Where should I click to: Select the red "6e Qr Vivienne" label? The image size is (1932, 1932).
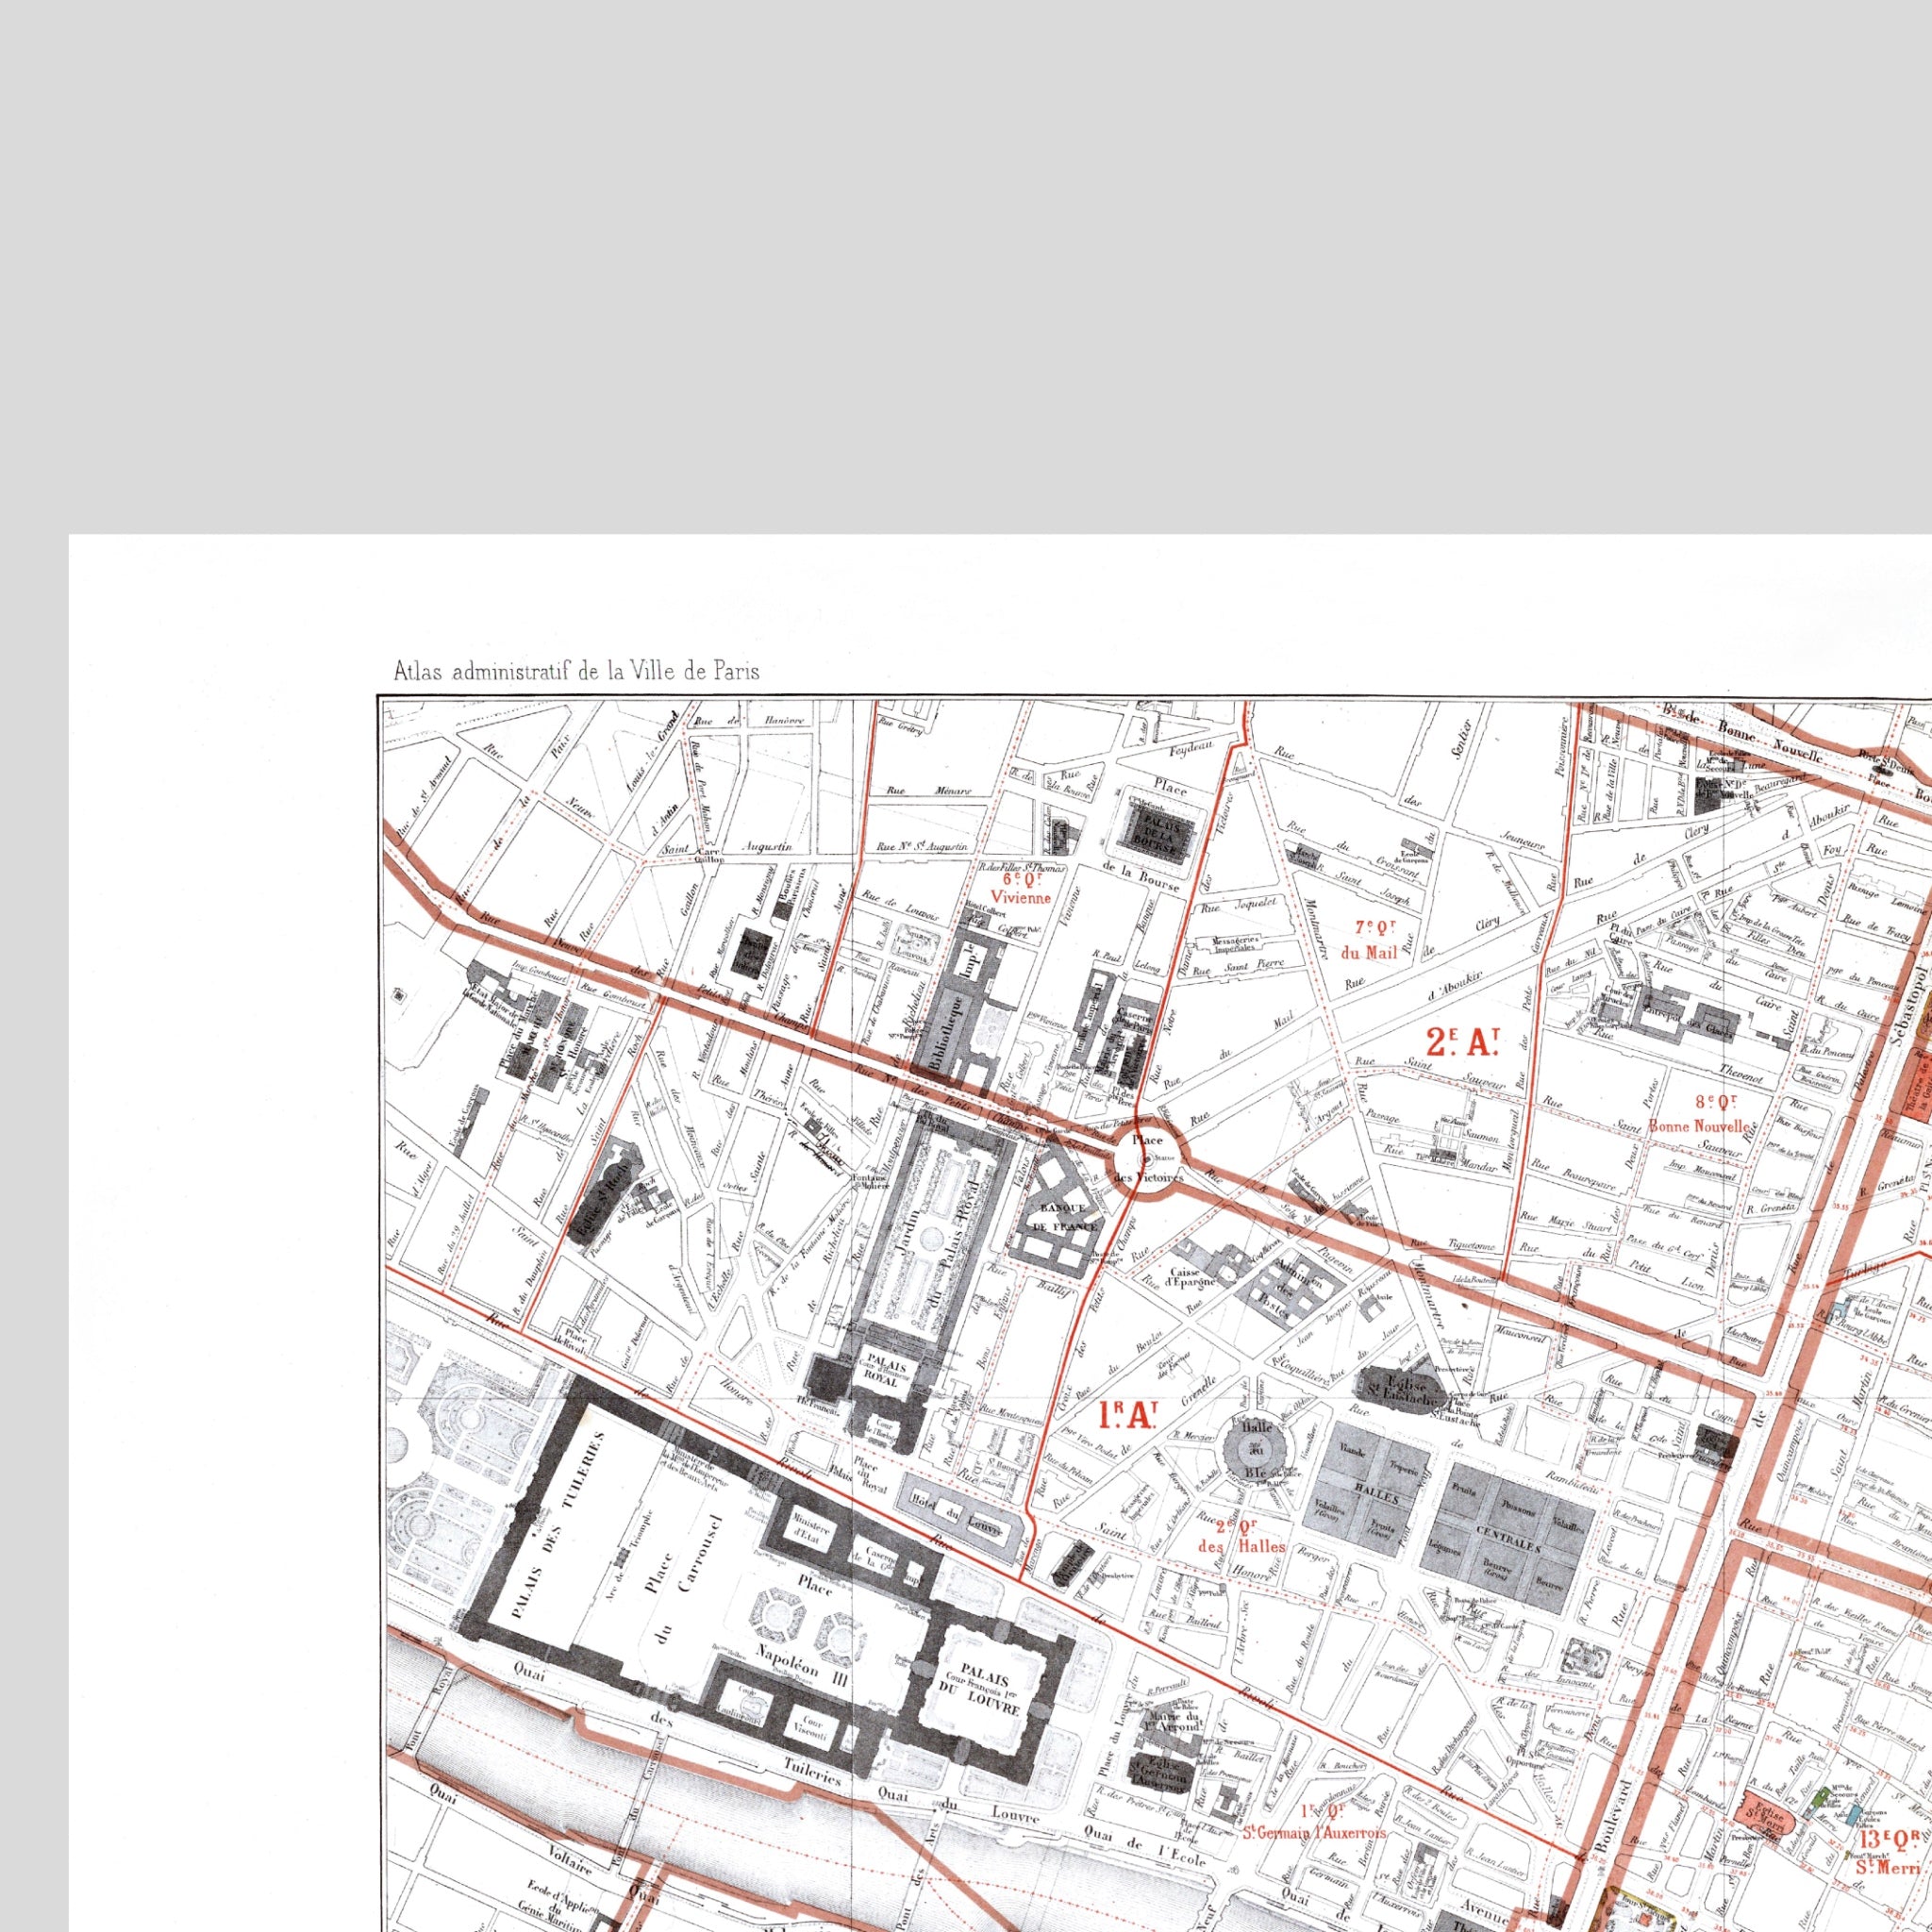tap(1023, 889)
